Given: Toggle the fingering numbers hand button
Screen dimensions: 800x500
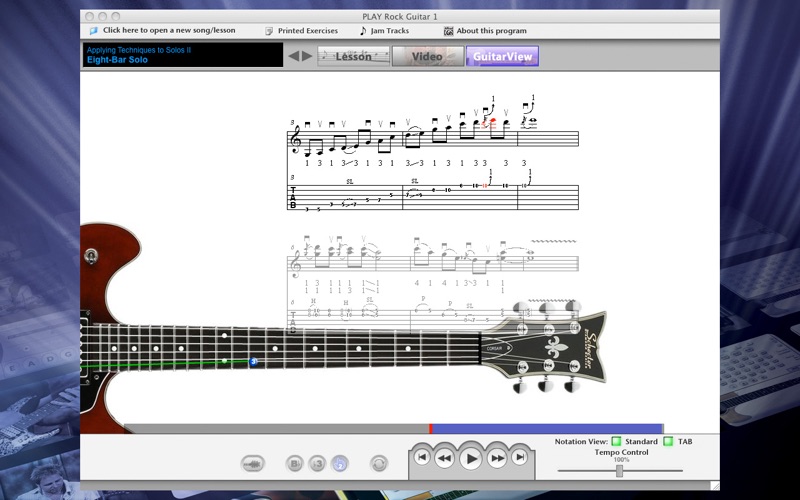Looking at the screenshot, I should pos(340,464).
